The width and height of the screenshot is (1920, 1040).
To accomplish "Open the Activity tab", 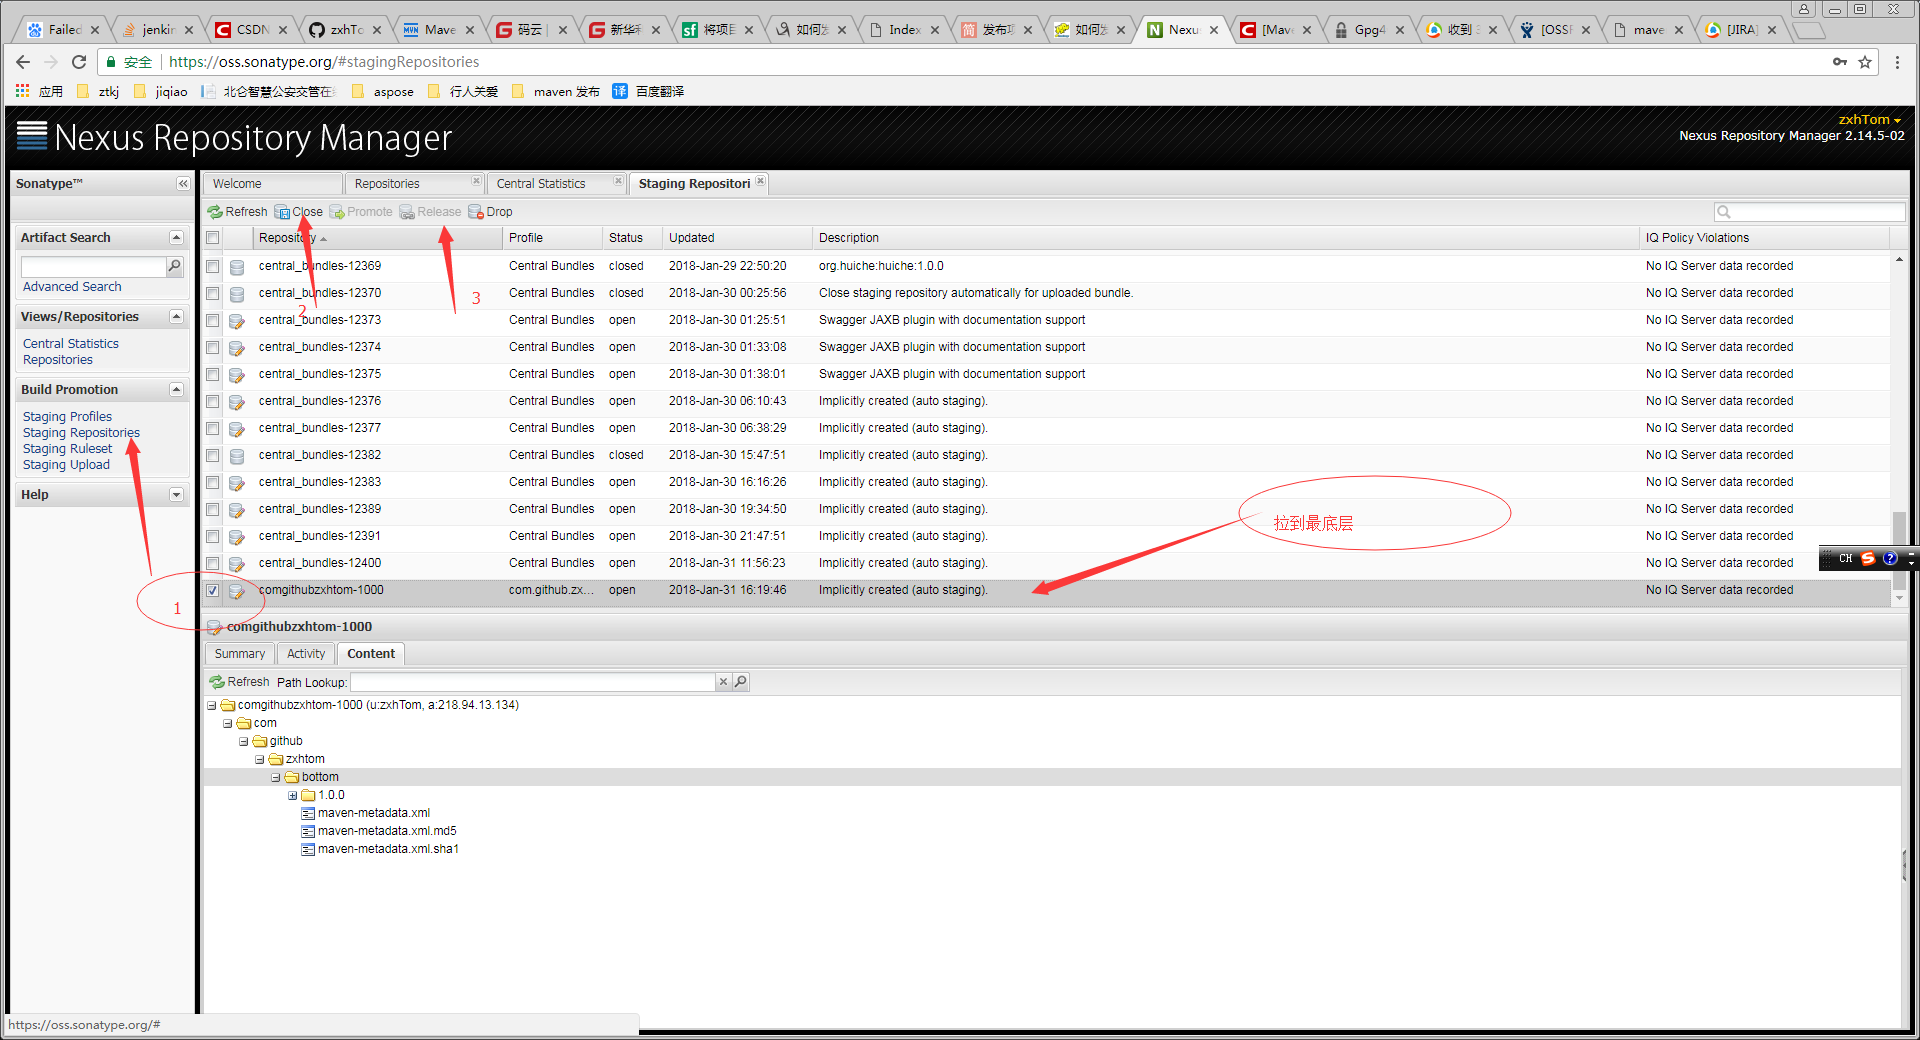I will tap(306, 654).
